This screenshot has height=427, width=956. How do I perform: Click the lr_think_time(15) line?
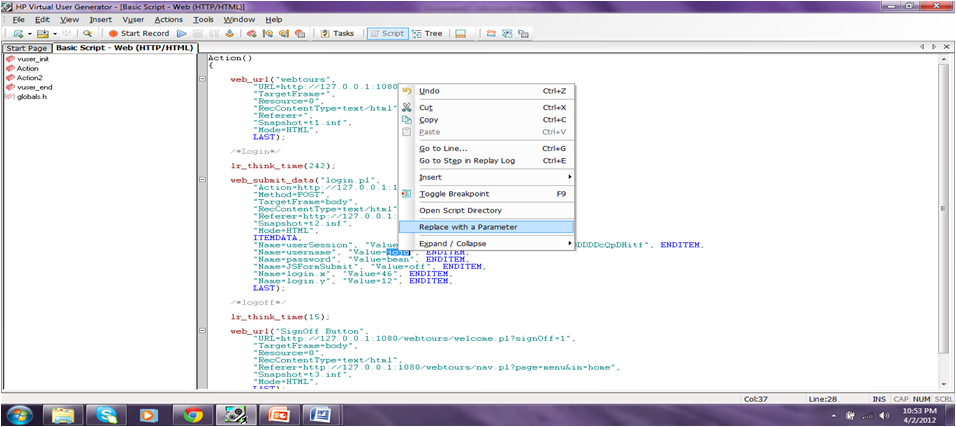pos(280,317)
